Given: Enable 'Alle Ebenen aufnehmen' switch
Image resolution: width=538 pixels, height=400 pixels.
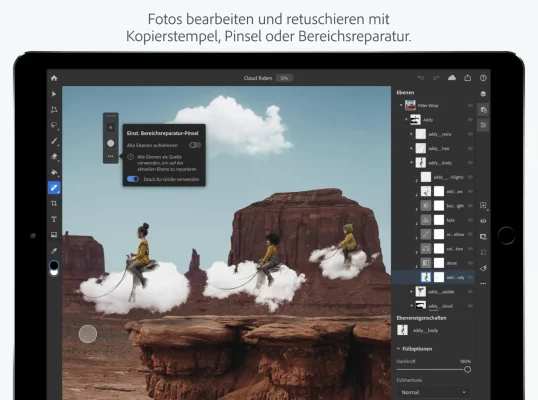Looking at the screenshot, I should pos(195,145).
